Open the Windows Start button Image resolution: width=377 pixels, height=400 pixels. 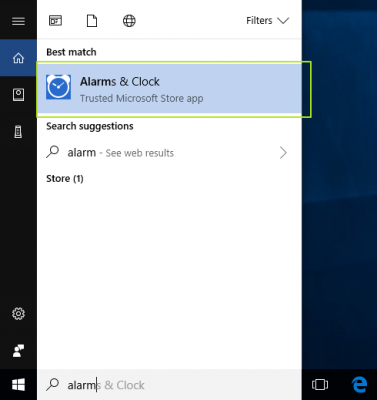(x=18, y=385)
